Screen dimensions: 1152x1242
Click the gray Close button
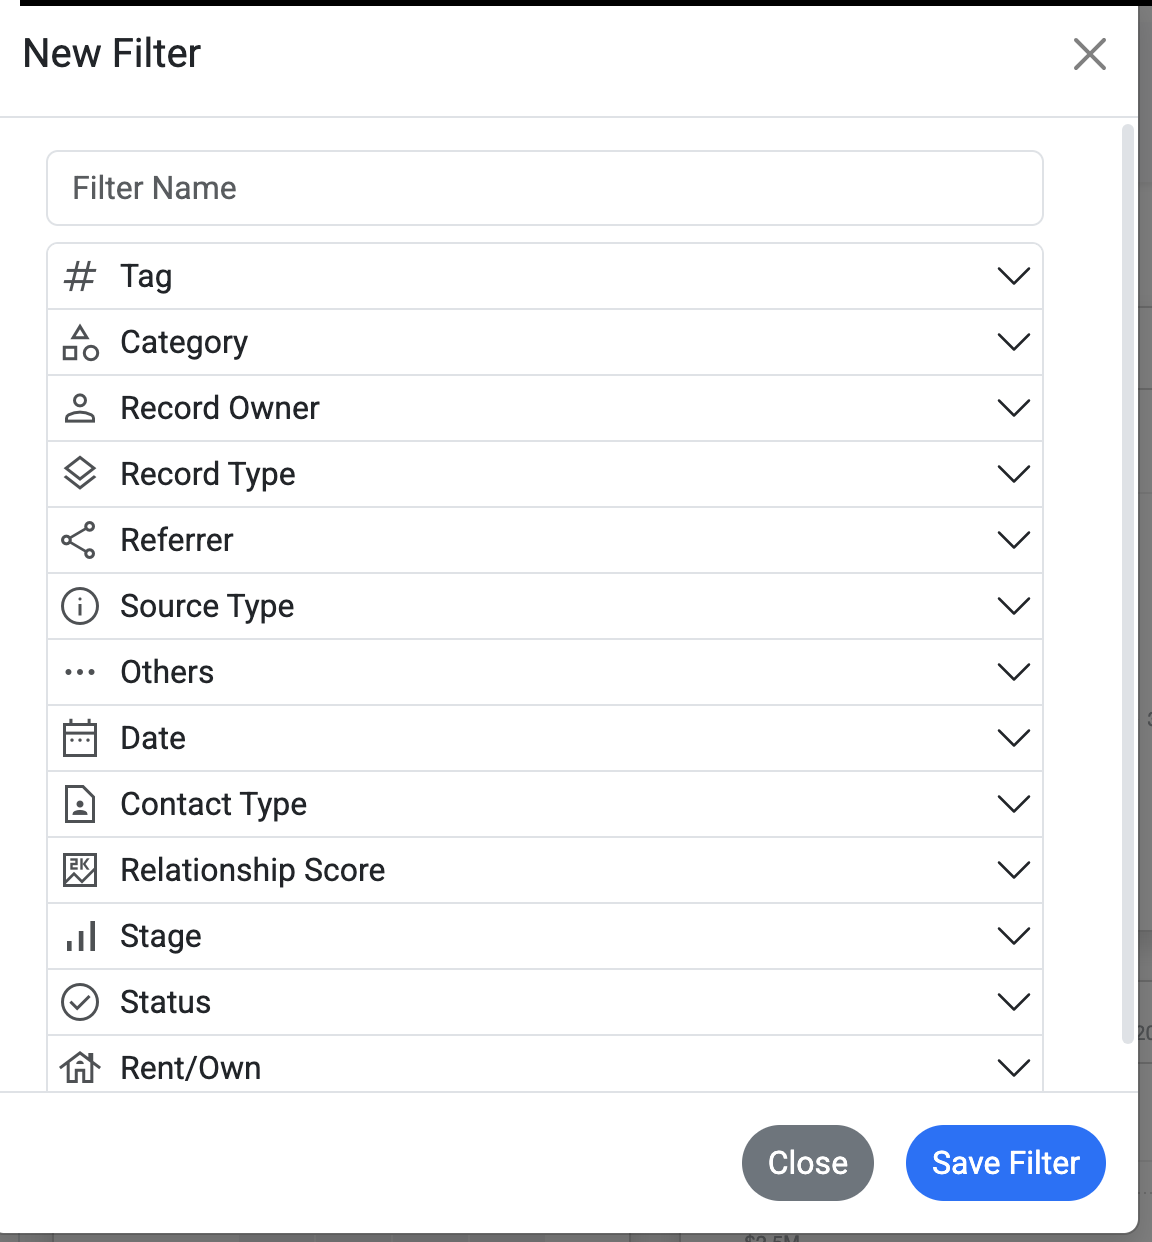pos(807,1163)
